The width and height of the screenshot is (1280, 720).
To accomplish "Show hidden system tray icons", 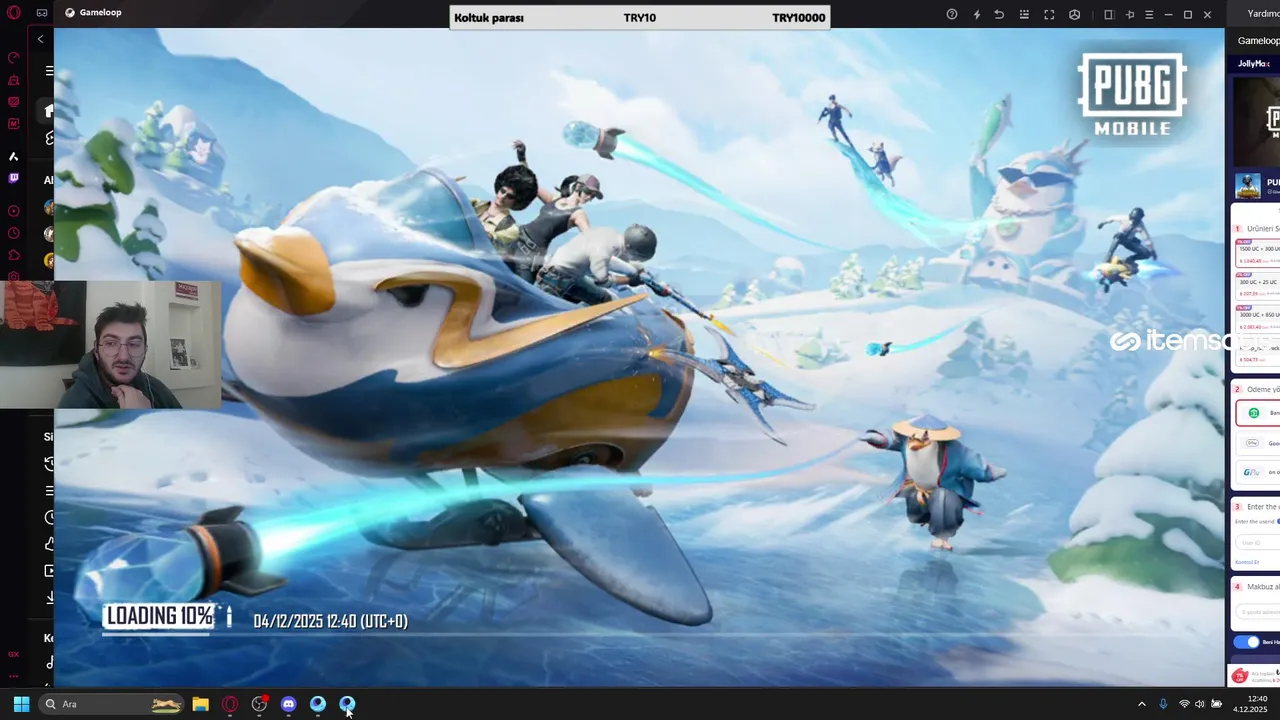I will [1142, 704].
